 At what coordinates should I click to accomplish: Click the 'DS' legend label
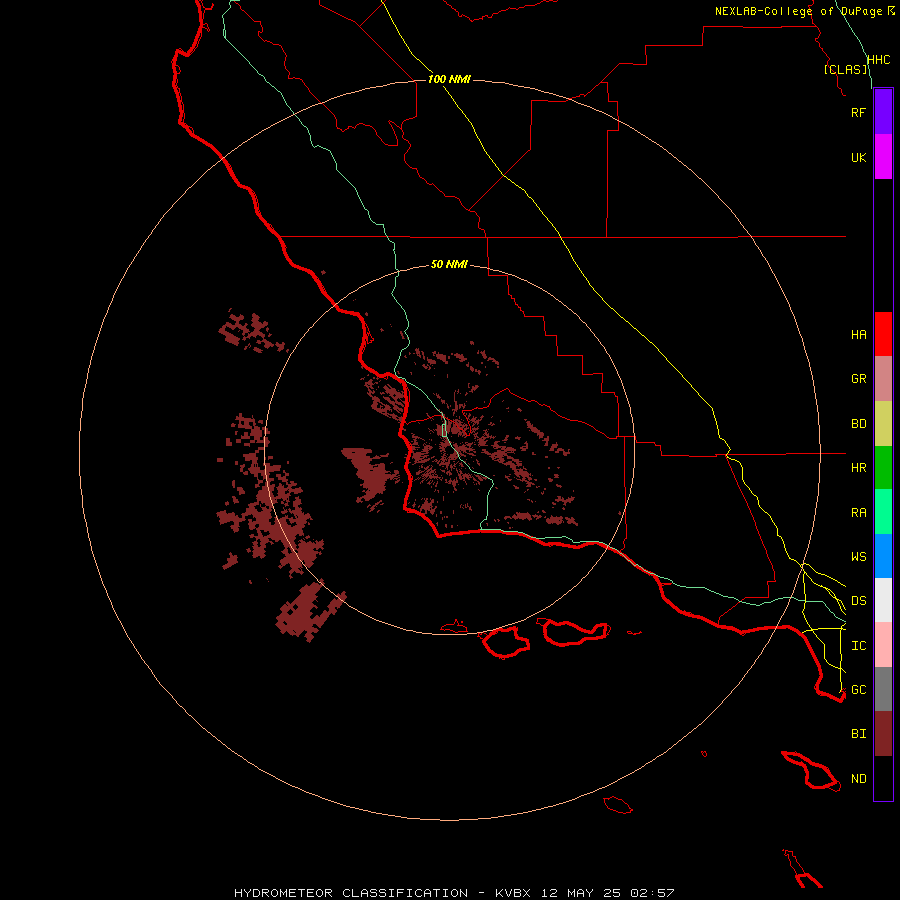[x=858, y=600]
